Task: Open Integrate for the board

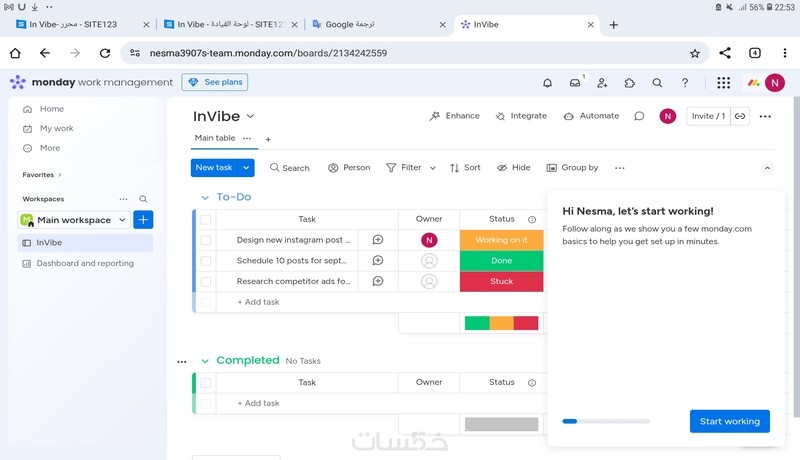Action: pos(521,116)
